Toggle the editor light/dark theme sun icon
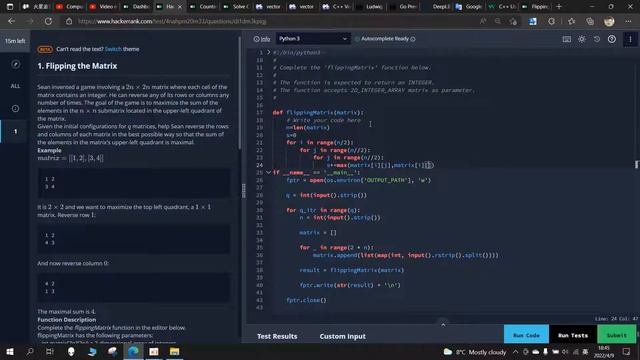Viewport: 640px width, 360px height. (x=582, y=39)
